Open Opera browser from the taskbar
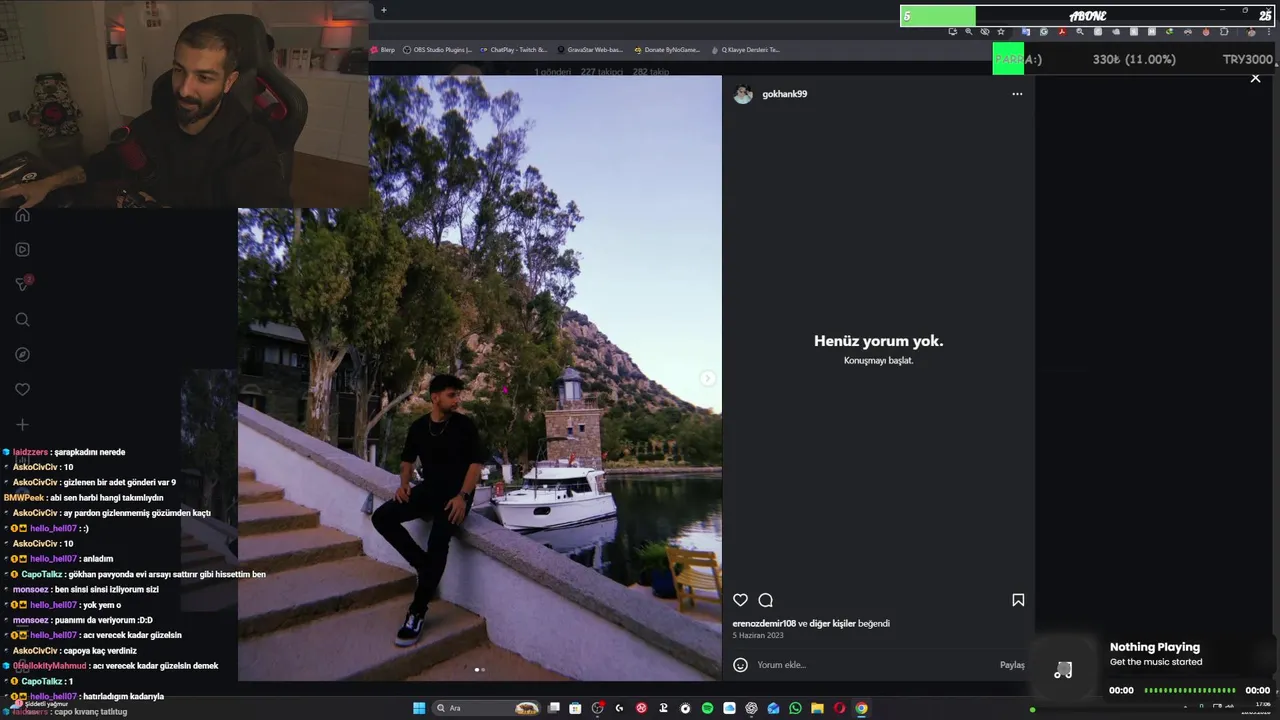 [839, 708]
